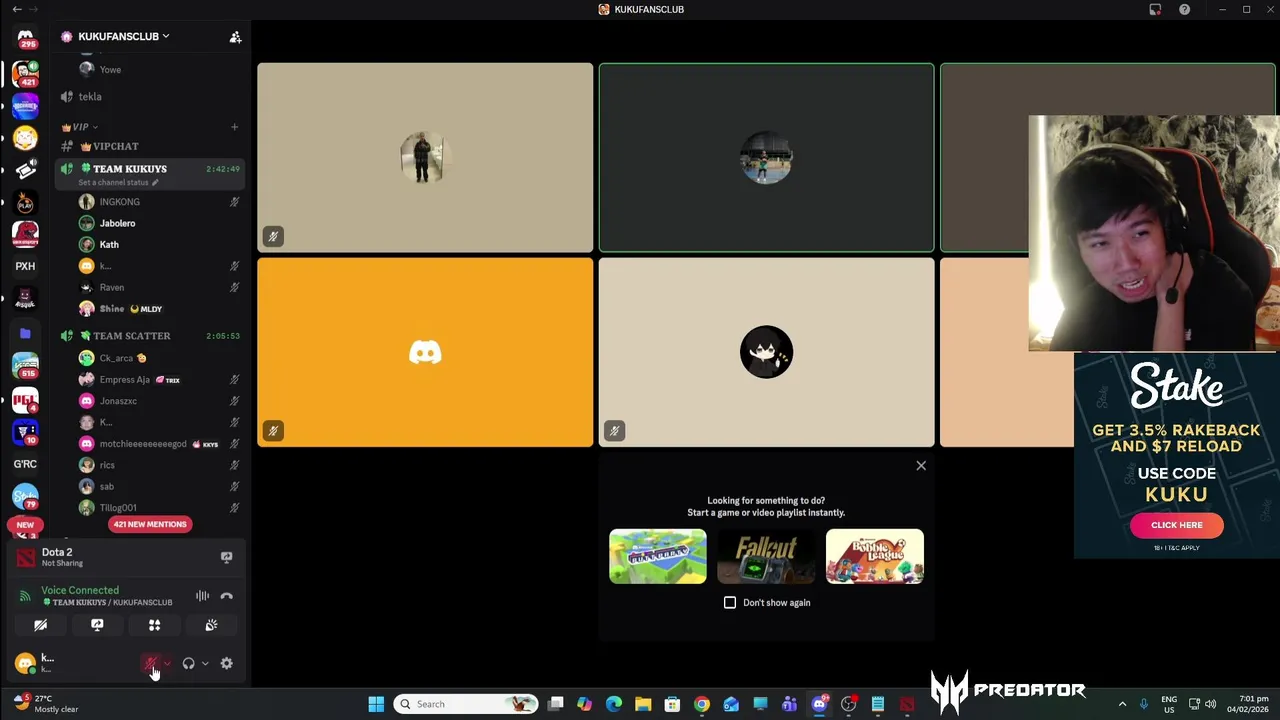Invite people using the add-members icon

click(235, 37)
